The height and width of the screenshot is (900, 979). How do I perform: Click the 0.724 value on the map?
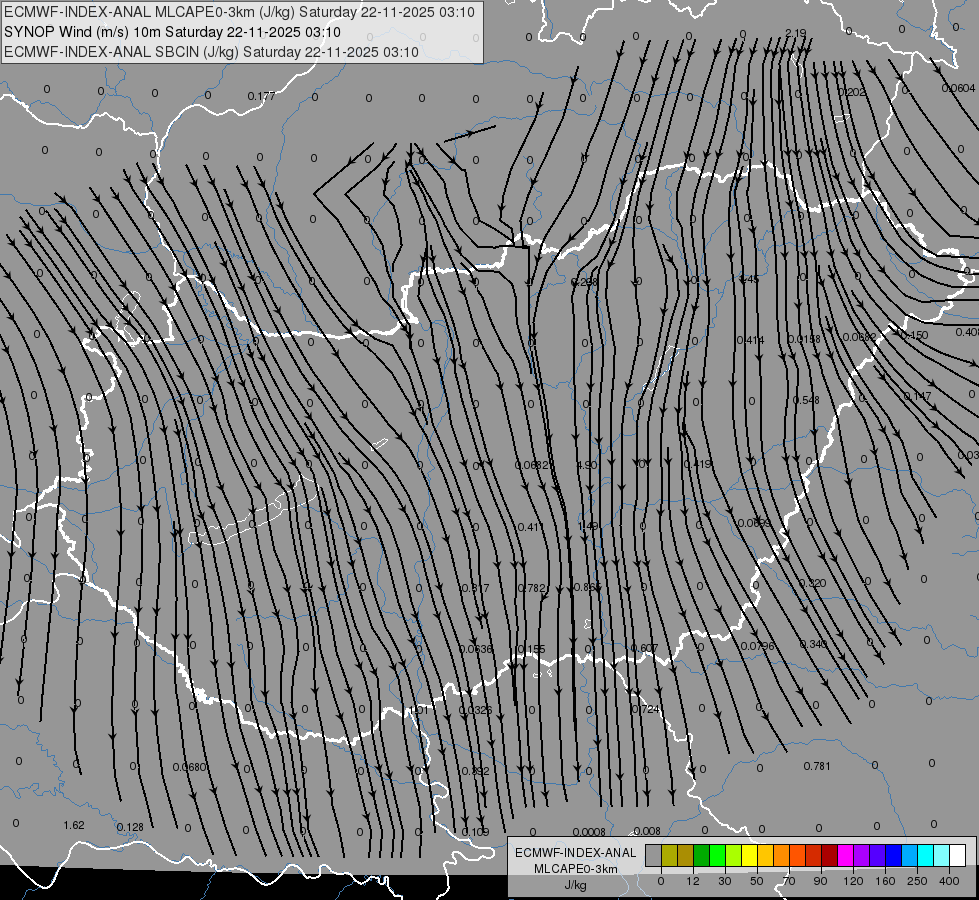tap(646, 710)
